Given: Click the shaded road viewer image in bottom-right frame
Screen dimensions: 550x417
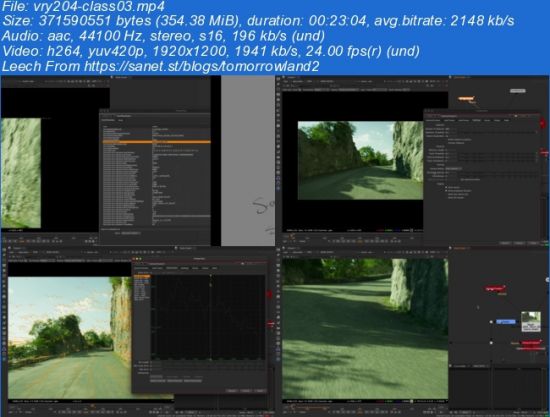Looking at the screenshot, I should click(x=365, y=329).
